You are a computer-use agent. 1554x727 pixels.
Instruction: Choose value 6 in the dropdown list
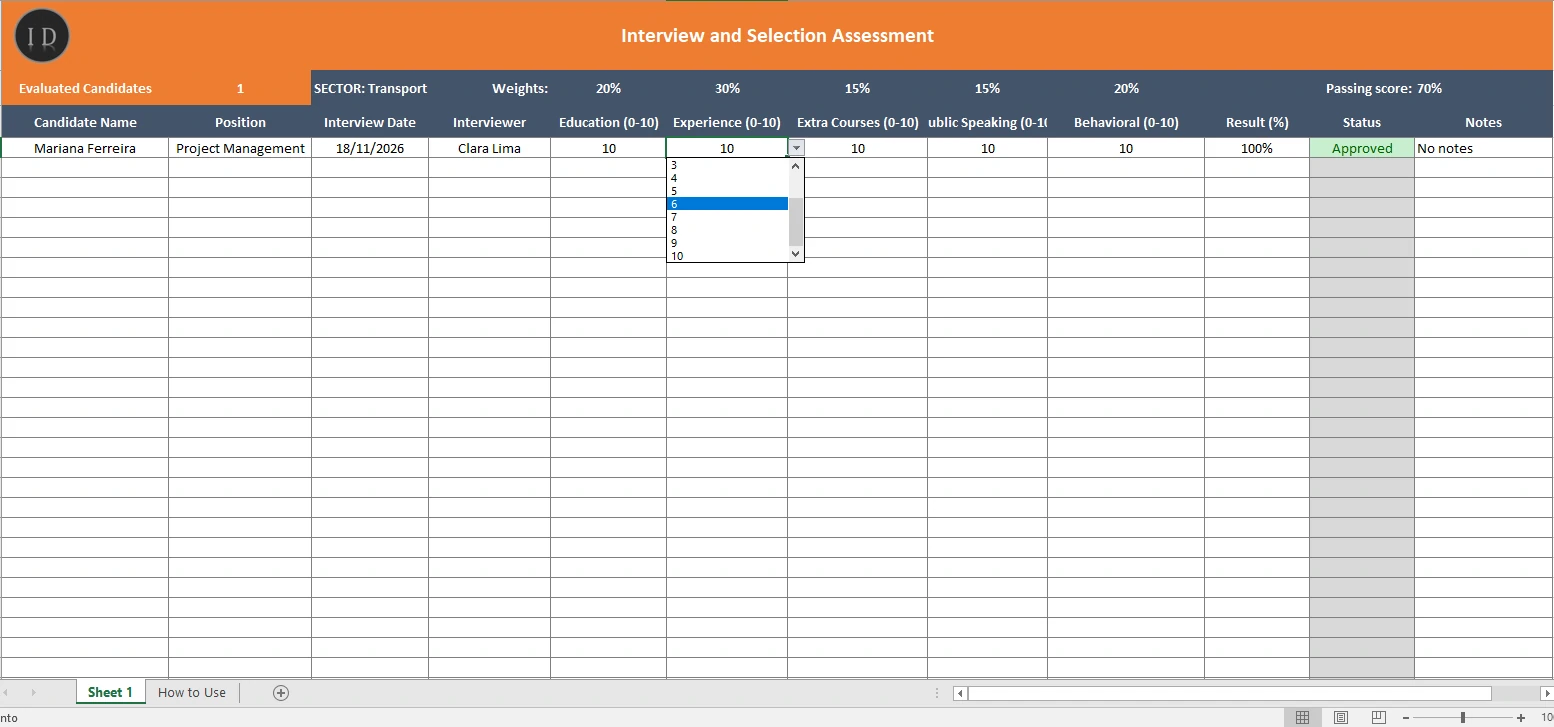click(x=727, y=204)
